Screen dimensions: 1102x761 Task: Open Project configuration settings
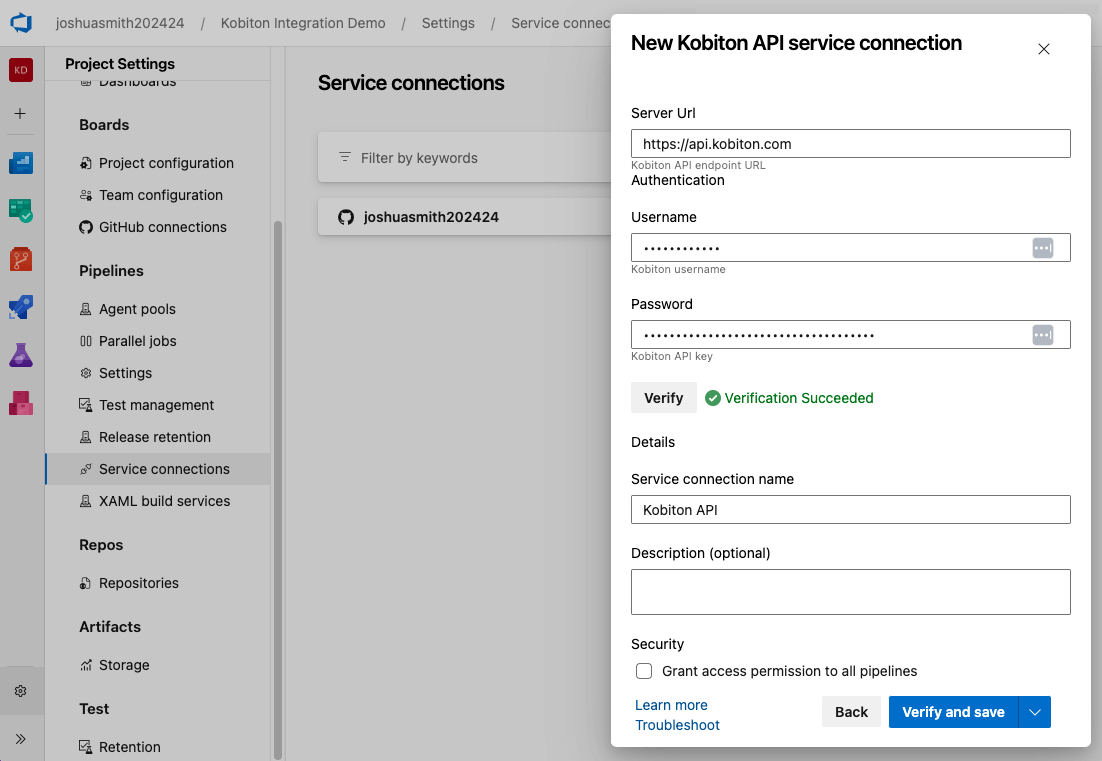(158, 163)
